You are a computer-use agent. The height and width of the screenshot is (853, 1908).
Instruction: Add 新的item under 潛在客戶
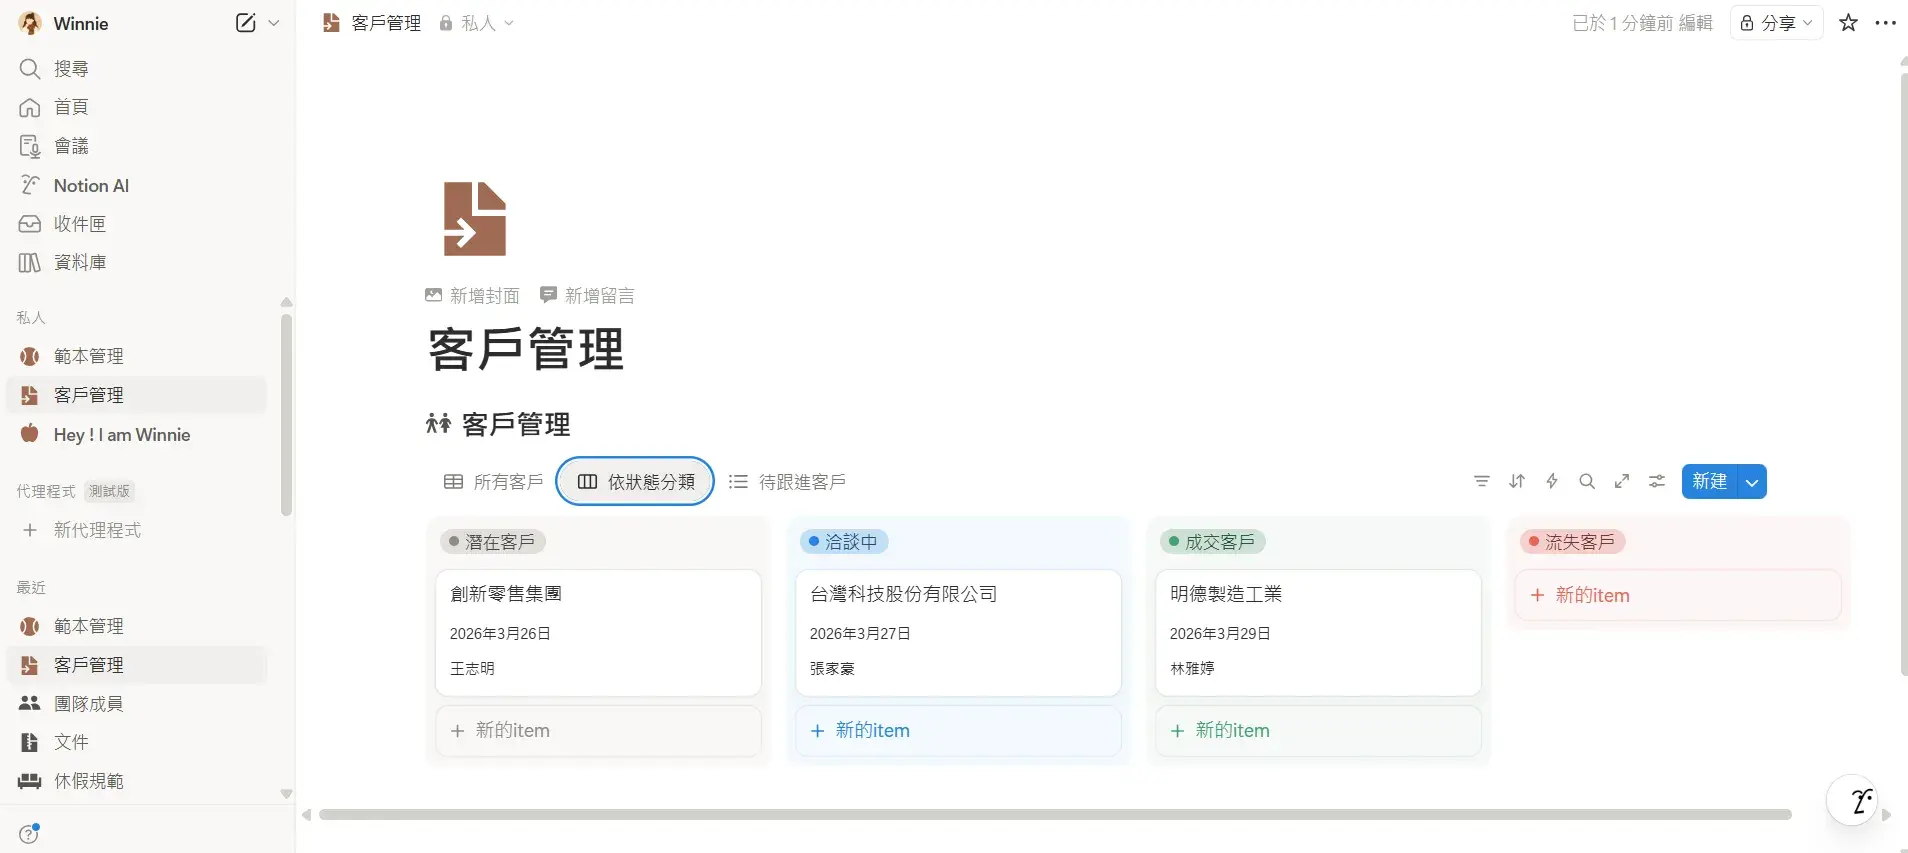coord(598,731)
